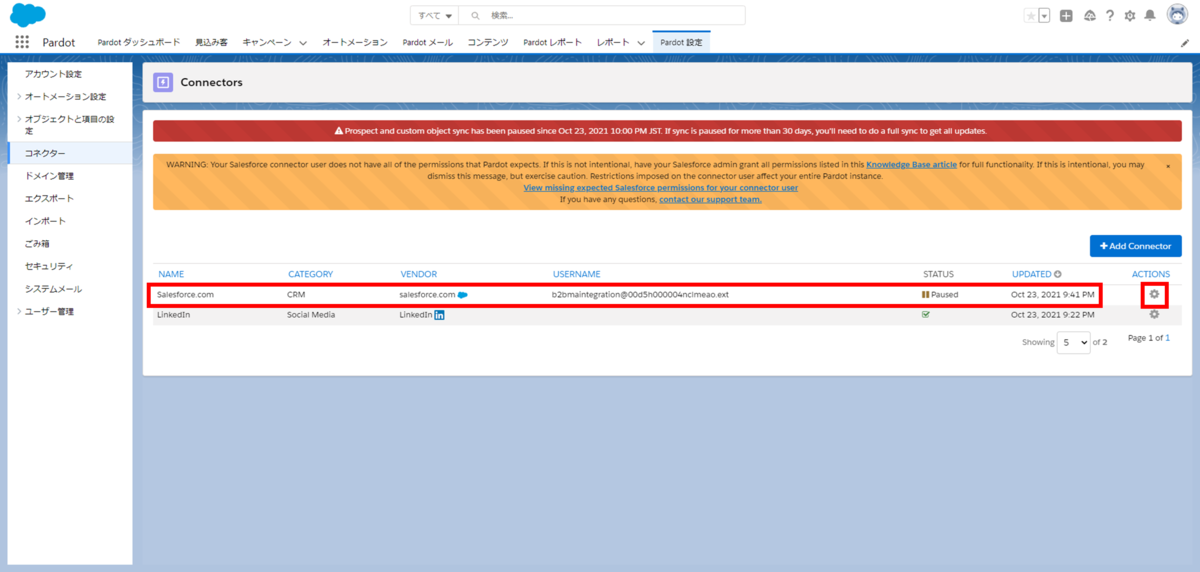This screenshot has height=572, width=1200.
Task: Go to page 1 link
Action: coord(1167,338)
